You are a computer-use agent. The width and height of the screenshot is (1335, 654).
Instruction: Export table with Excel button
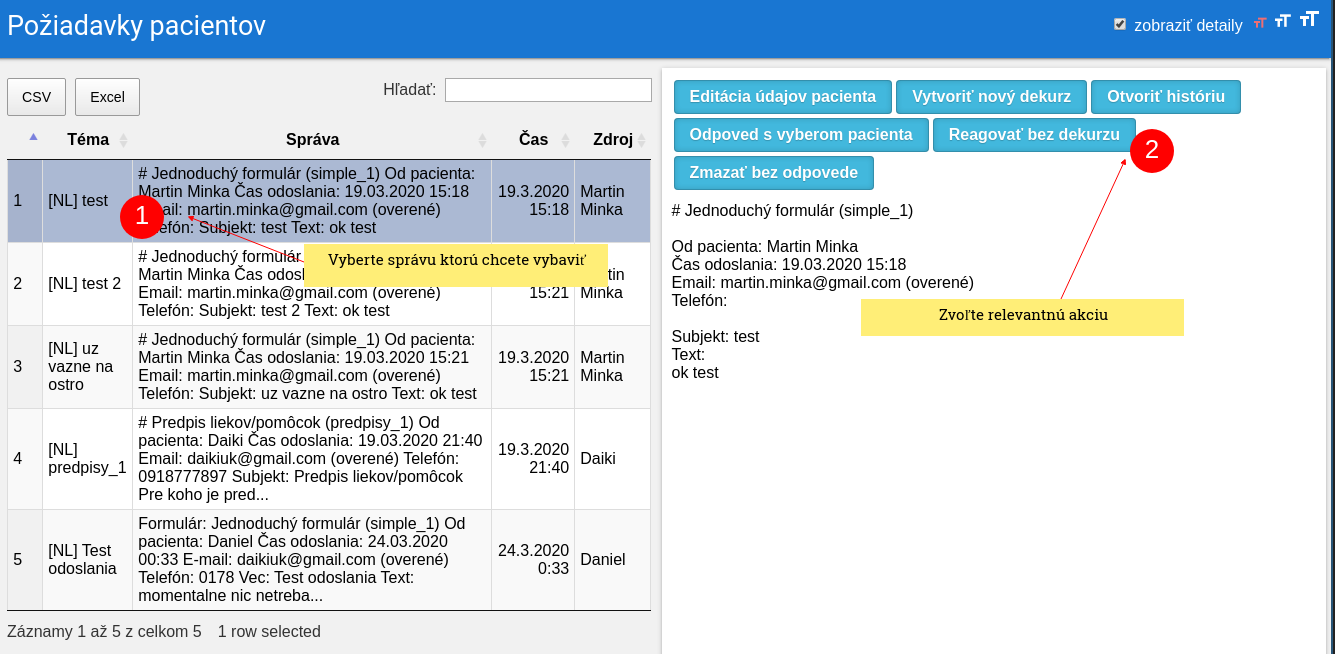107,97
